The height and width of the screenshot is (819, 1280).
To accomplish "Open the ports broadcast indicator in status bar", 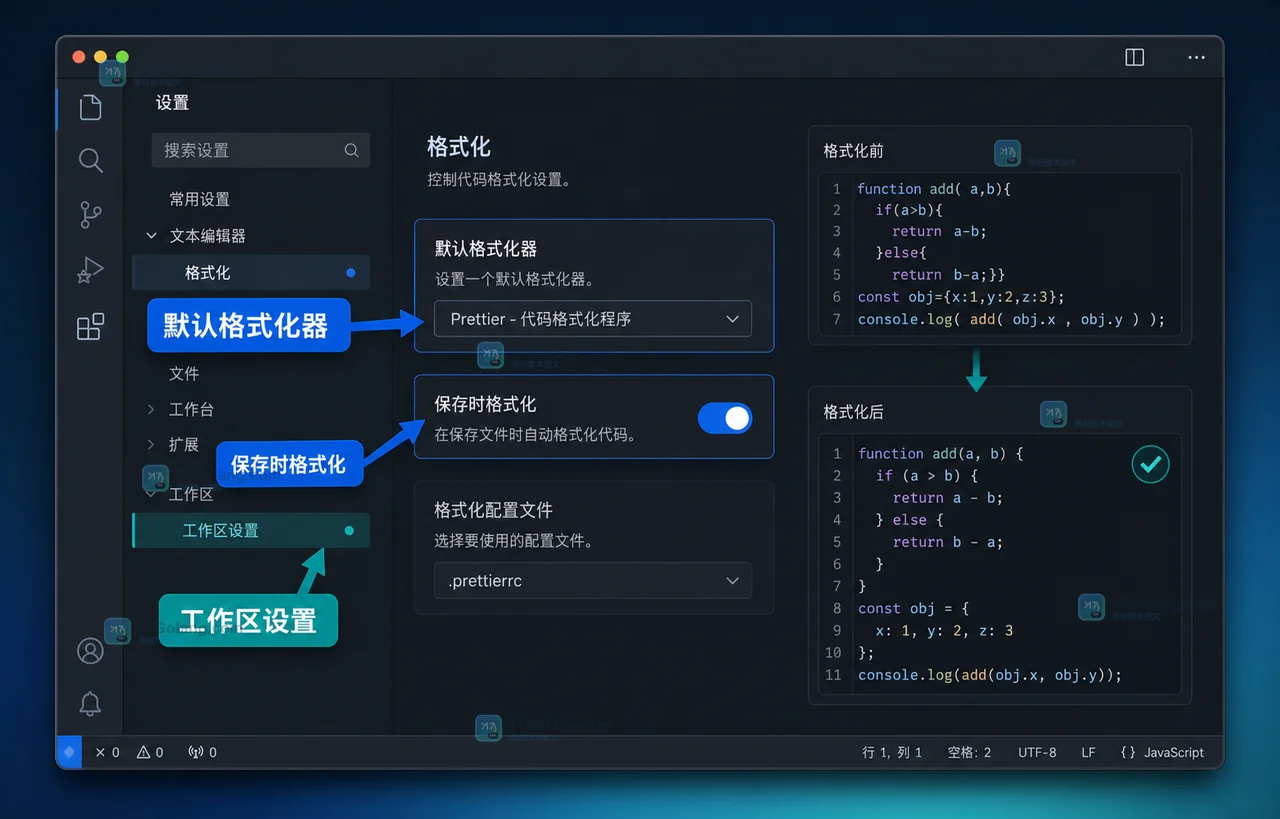I will pos(202,752).
